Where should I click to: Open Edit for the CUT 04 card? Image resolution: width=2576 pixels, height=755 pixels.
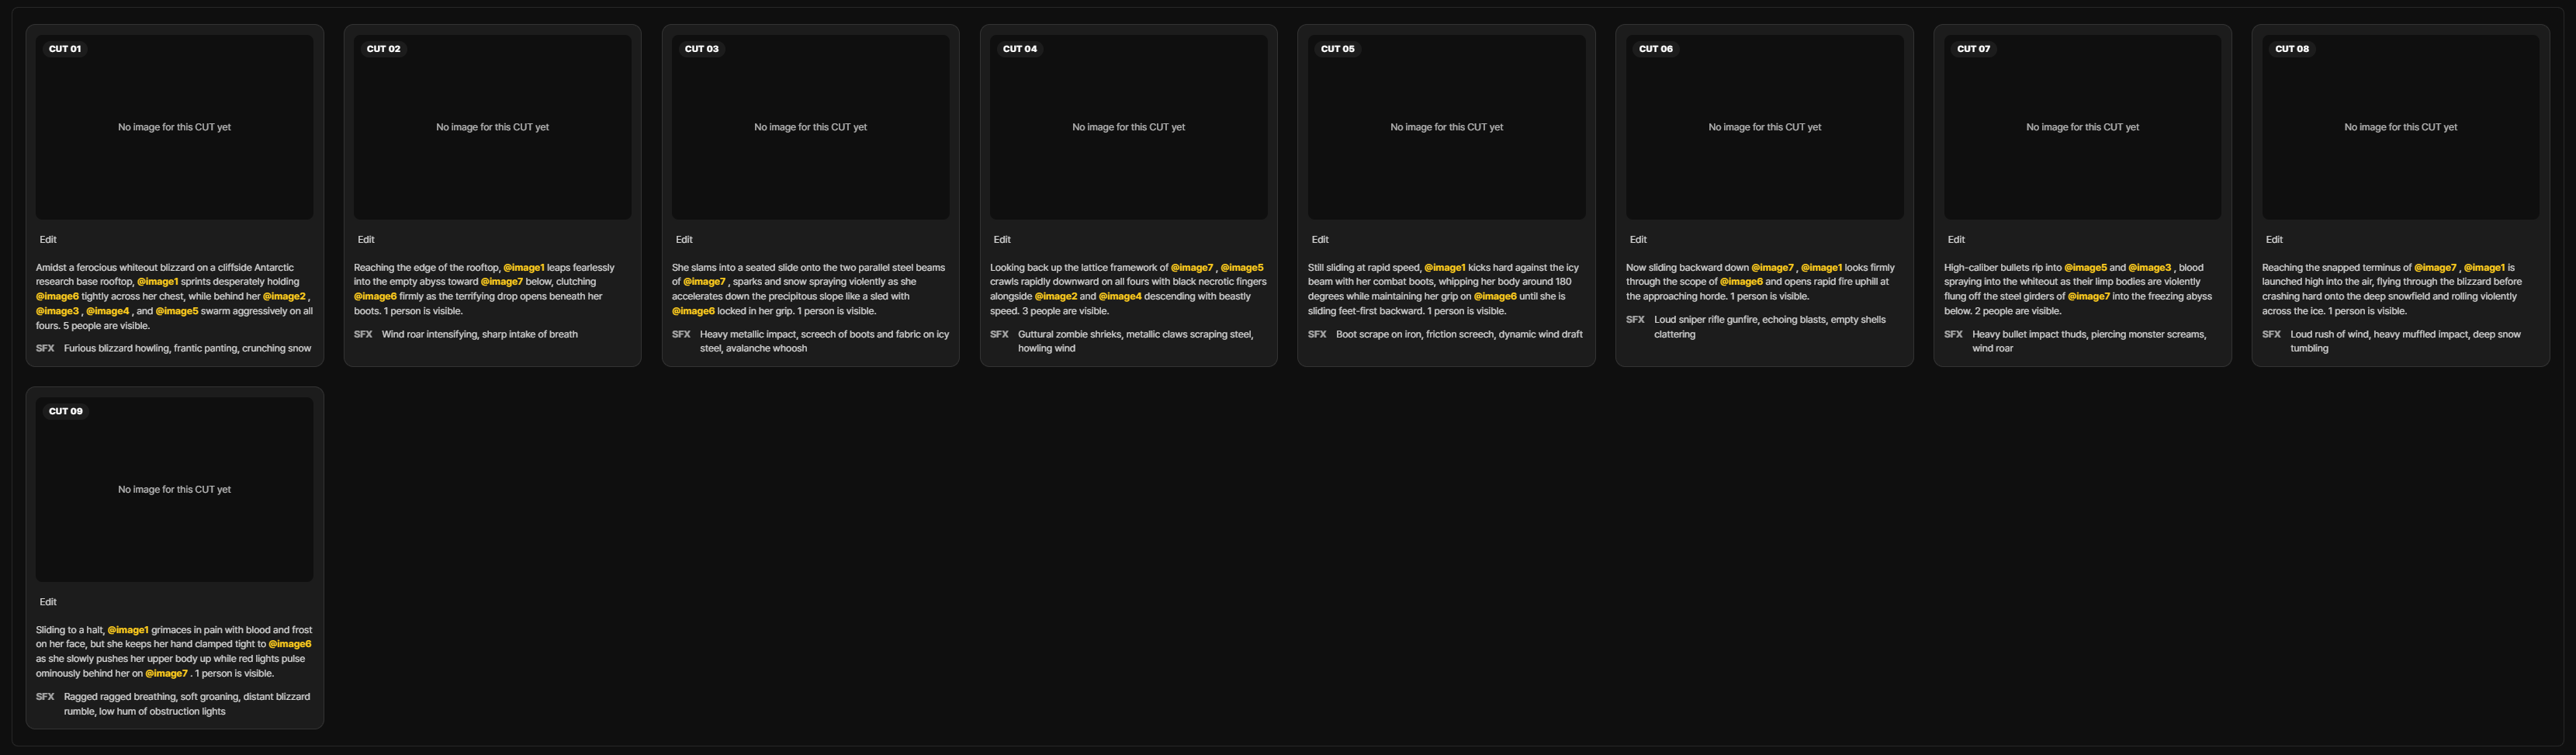[x=1002, y=240]
